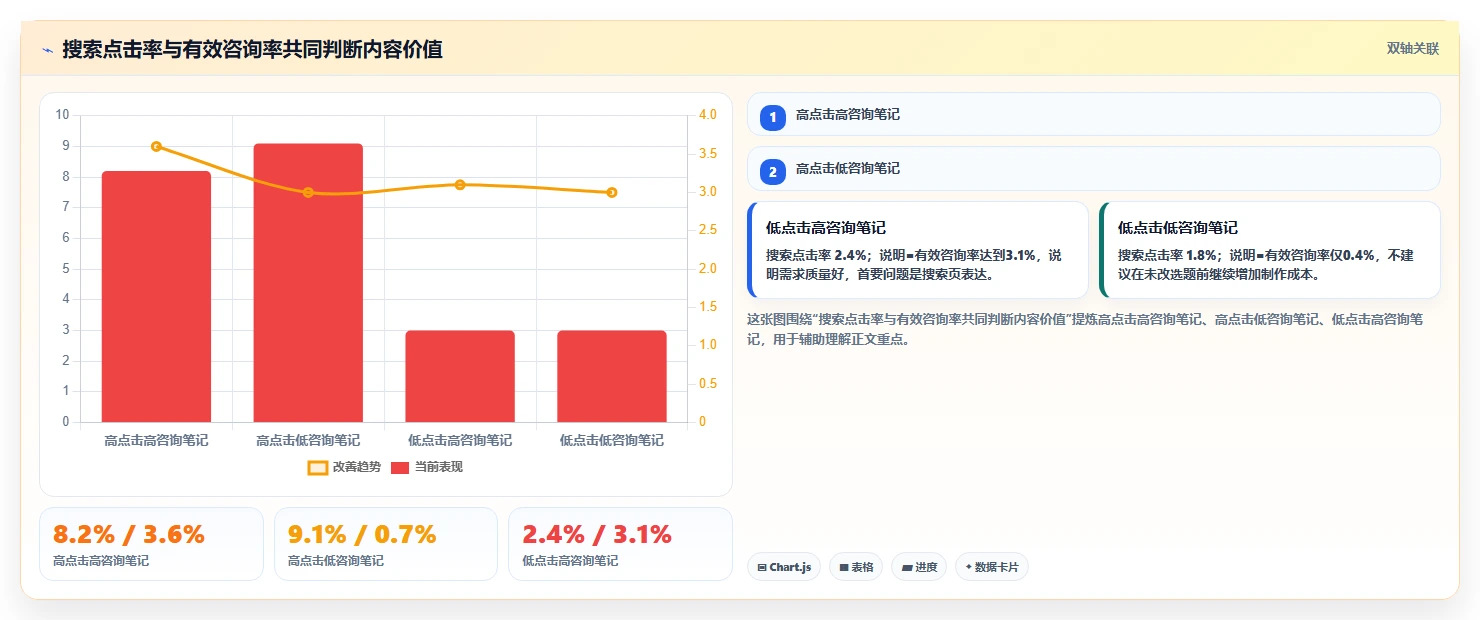Select list row 2 高点击低咨询笔记

[x=1093, y=168]
